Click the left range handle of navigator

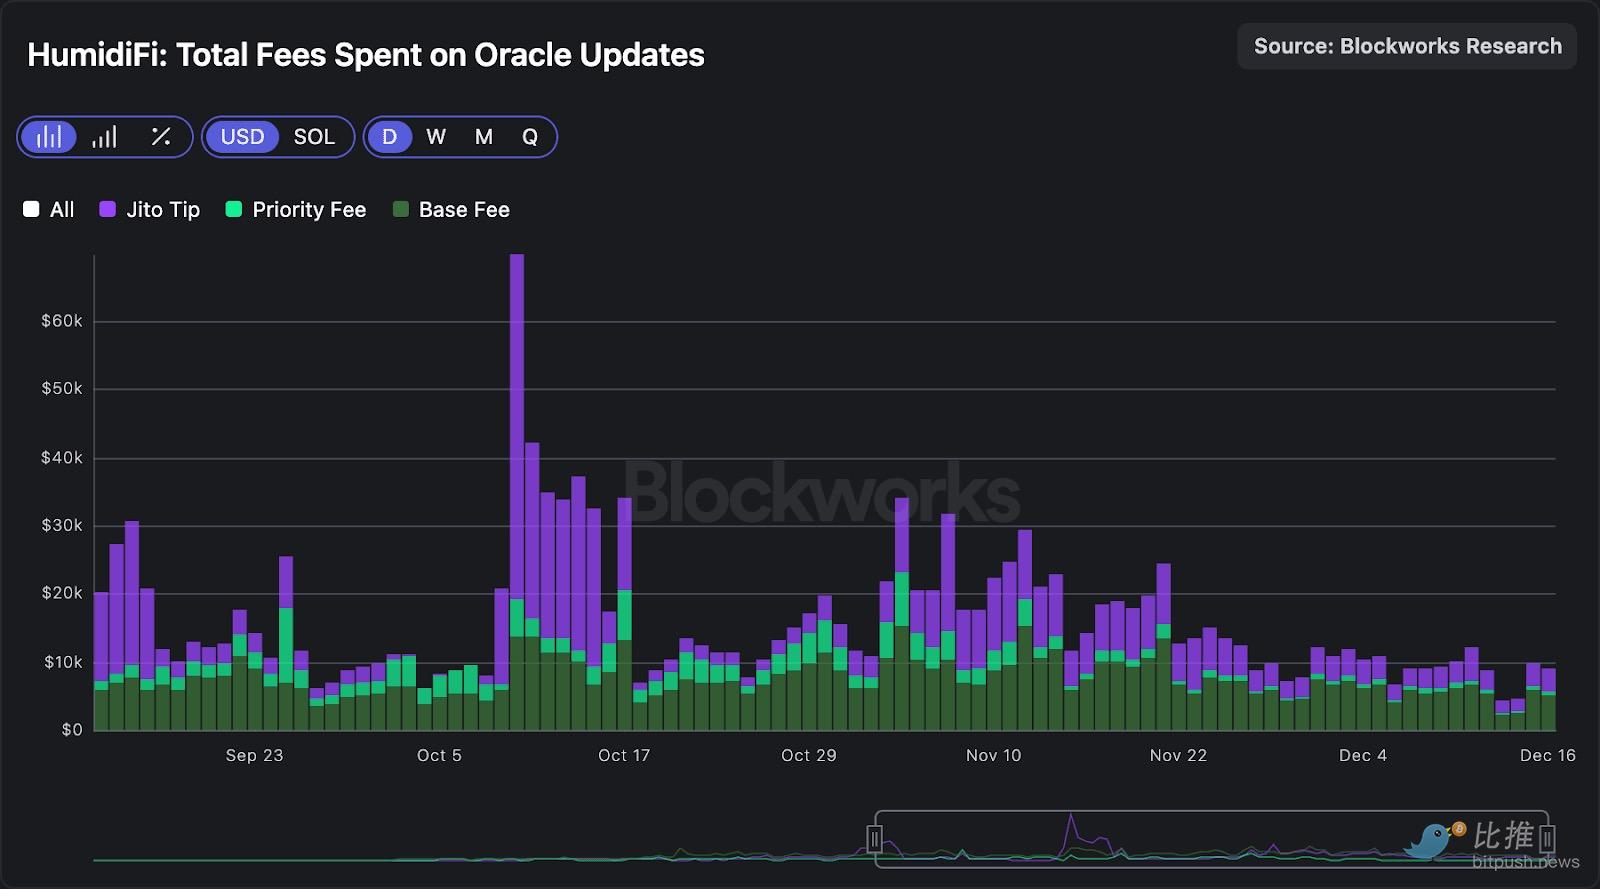tap(875, 838)
